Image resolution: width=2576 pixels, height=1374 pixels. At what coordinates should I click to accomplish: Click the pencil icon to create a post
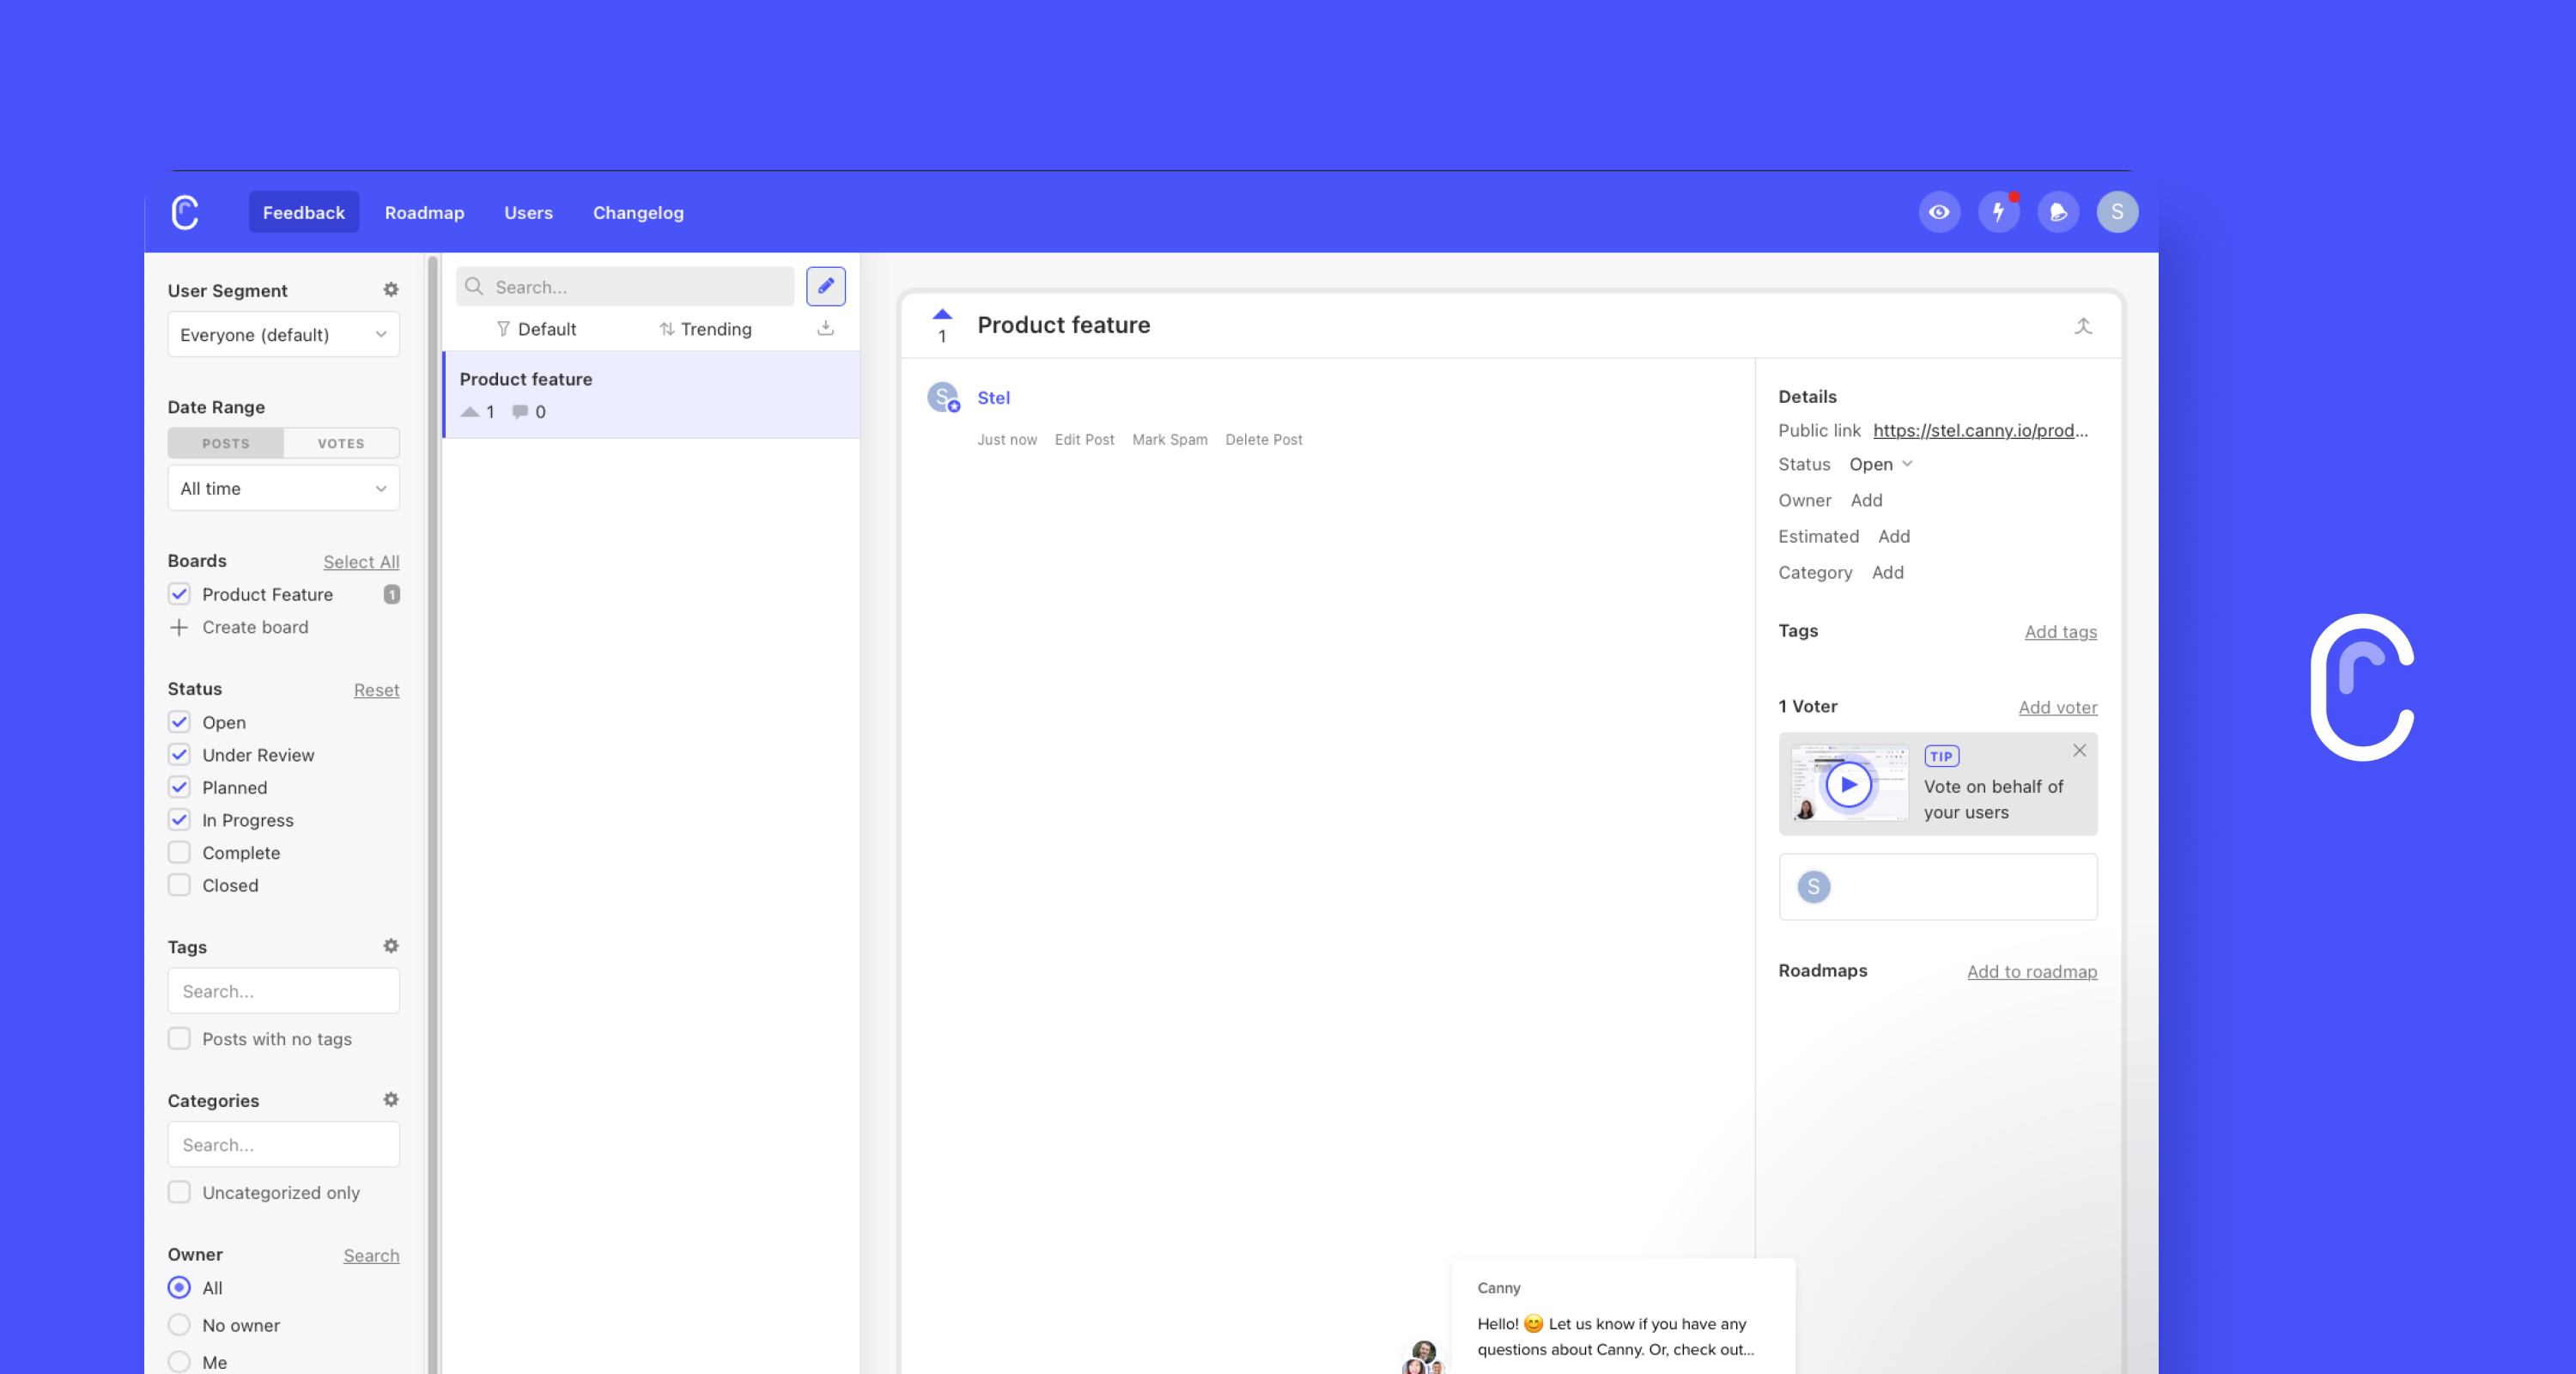(826, 286)
